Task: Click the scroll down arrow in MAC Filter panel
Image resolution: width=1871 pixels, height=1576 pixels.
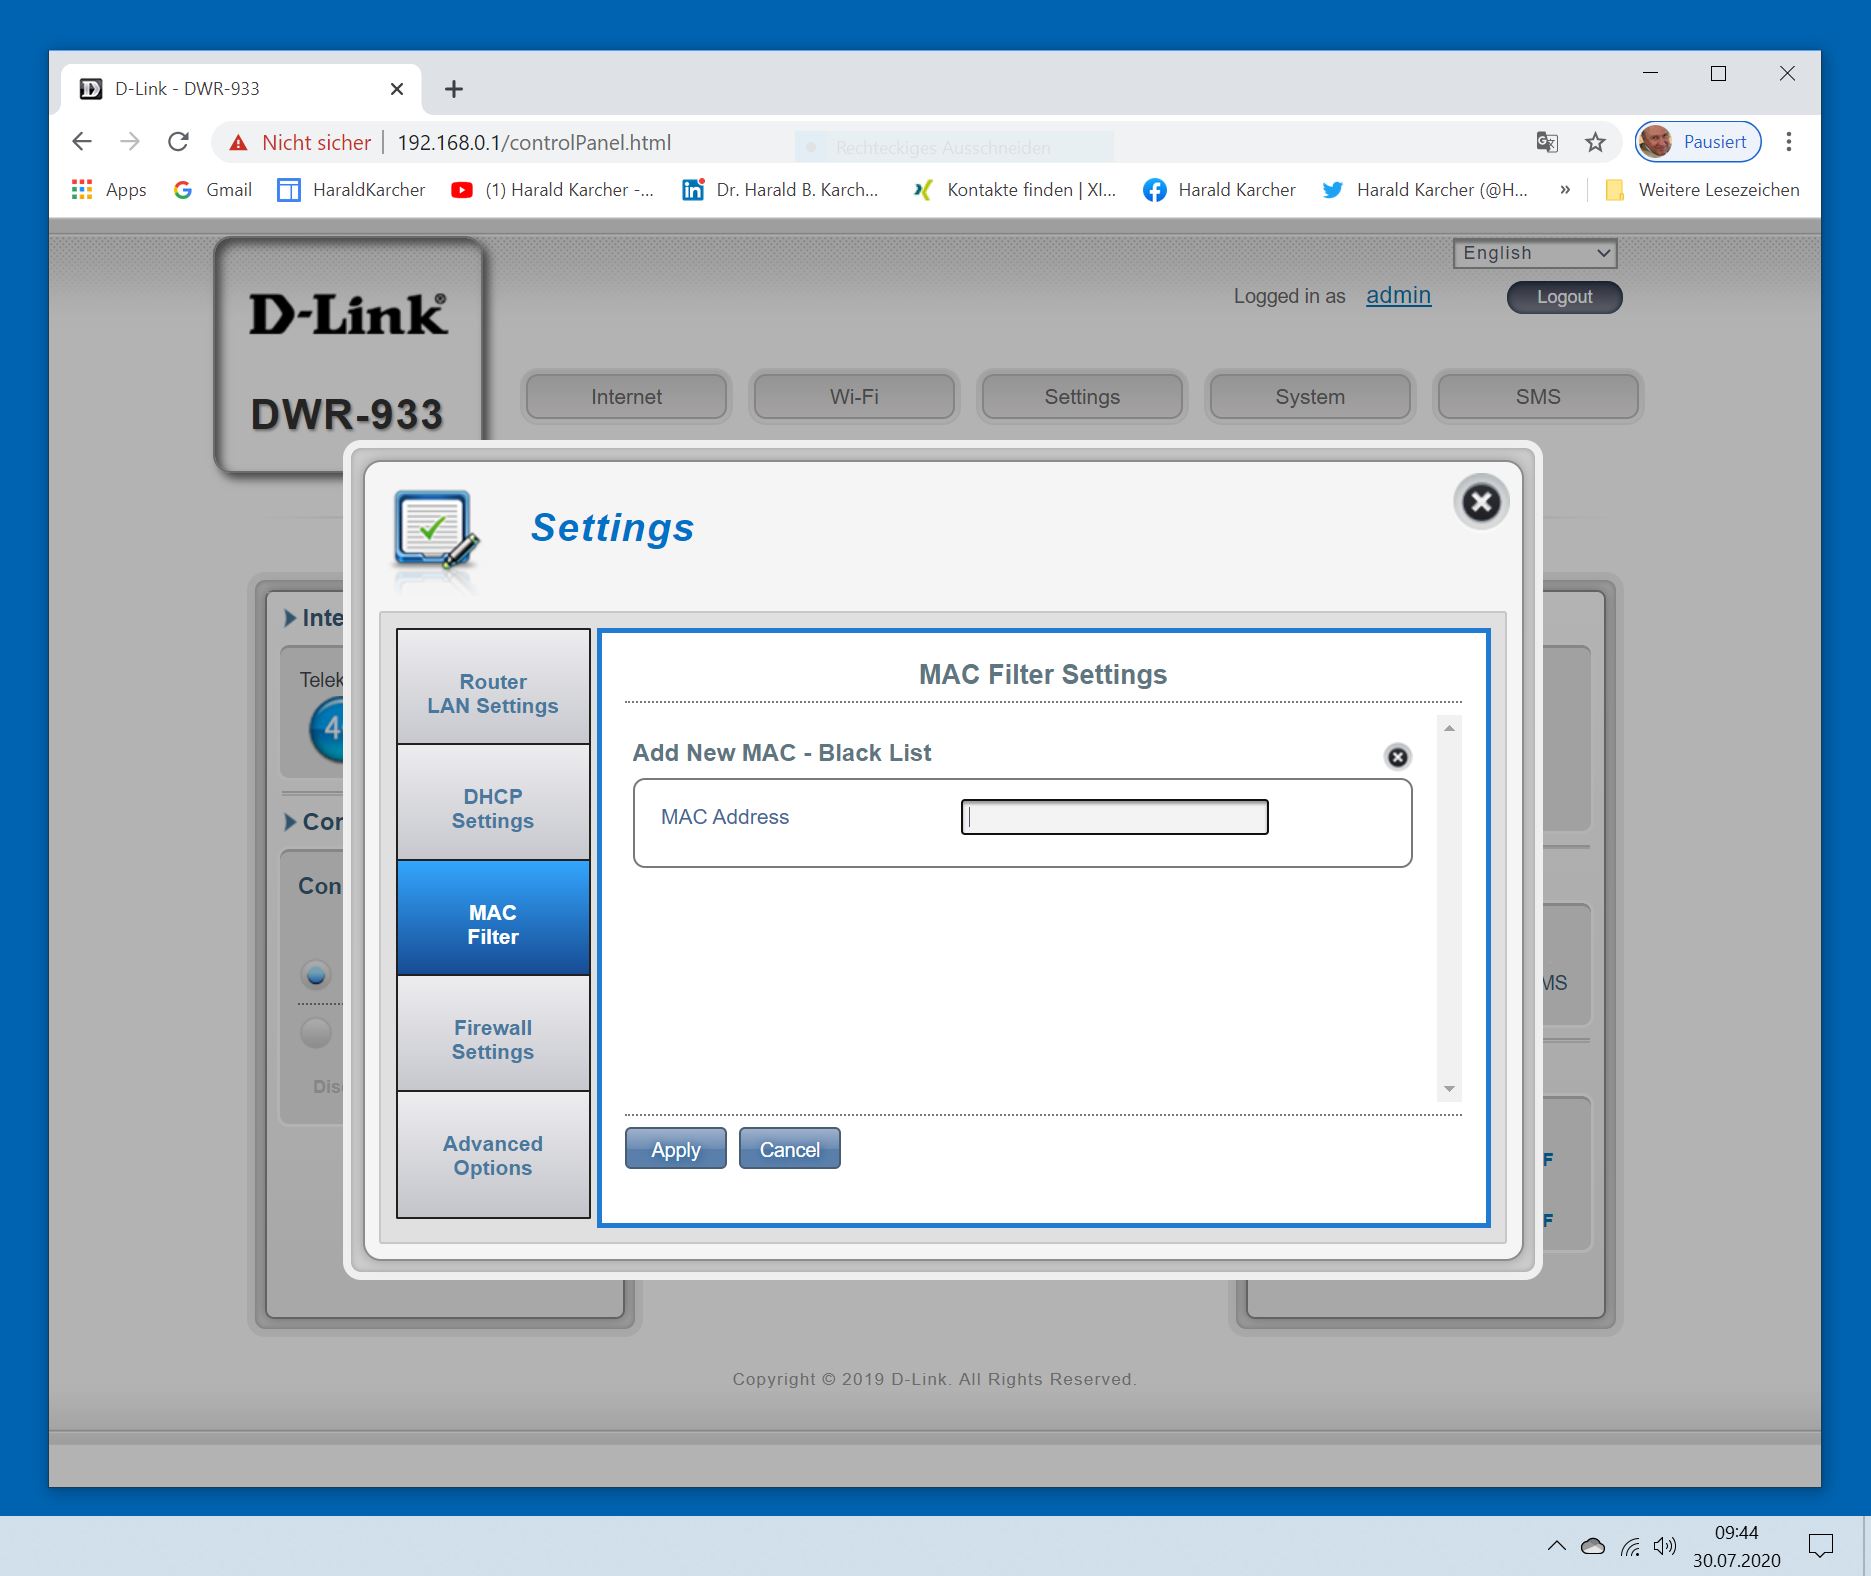Action: [1449, 1089]
